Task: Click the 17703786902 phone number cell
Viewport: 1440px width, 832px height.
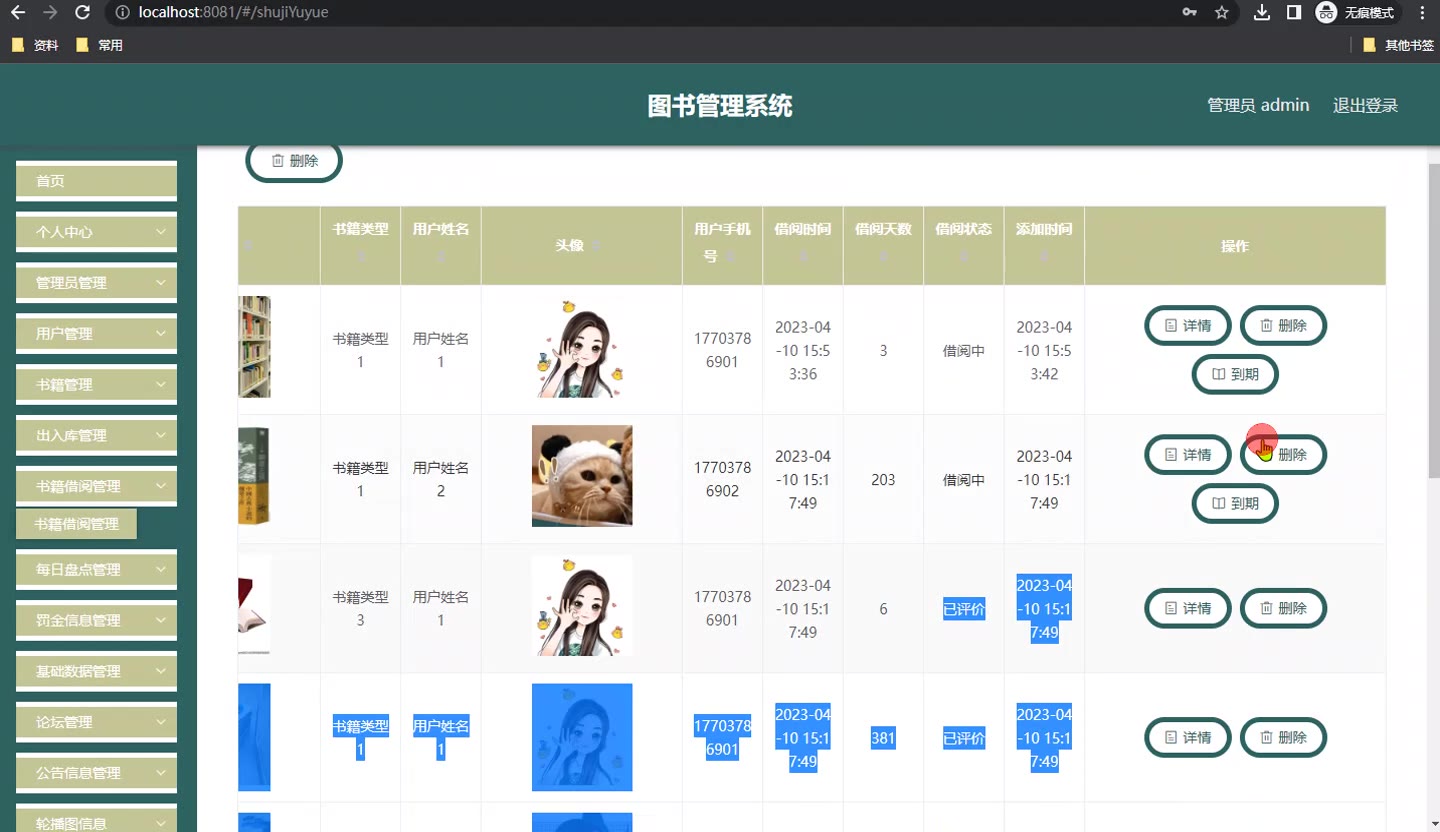Action: click(722, 479)
